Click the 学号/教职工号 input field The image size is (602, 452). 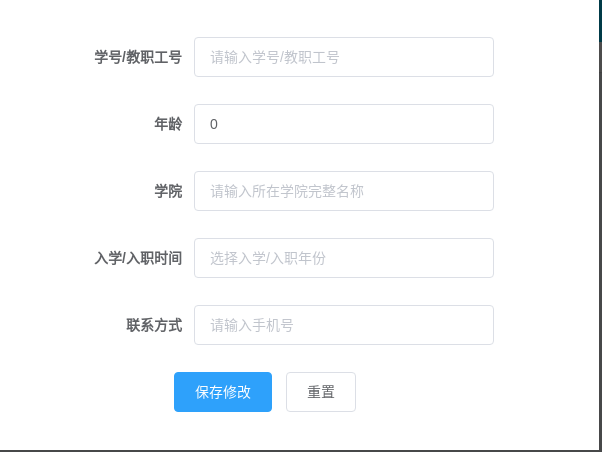point(343,58)
